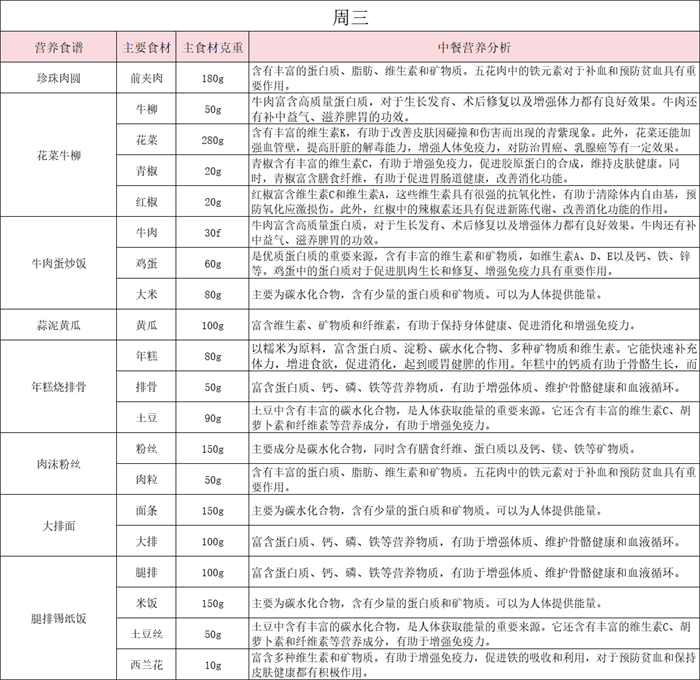700x680 pixels.
Task: Select the 280g weight cell
Action: [211, 139]
